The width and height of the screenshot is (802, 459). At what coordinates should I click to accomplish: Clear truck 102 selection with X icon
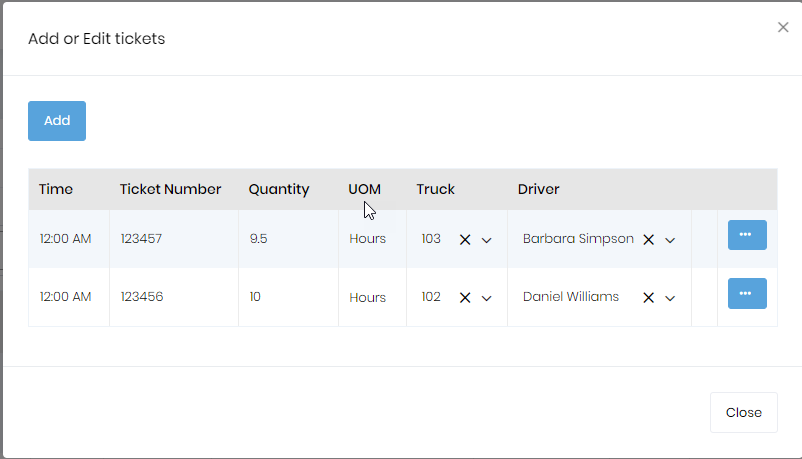click(x=465, y=298)
